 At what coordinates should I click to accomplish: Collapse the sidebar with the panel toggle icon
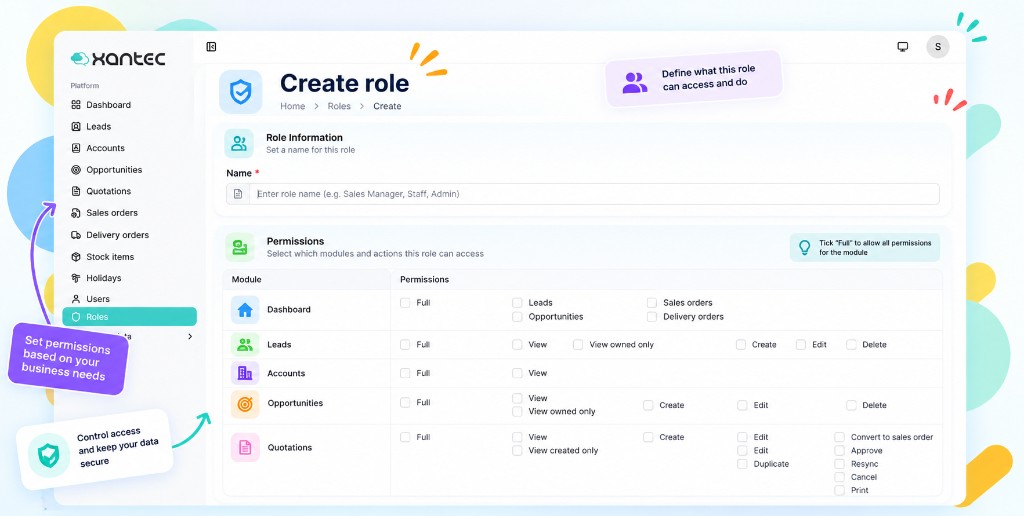[211, 46]
